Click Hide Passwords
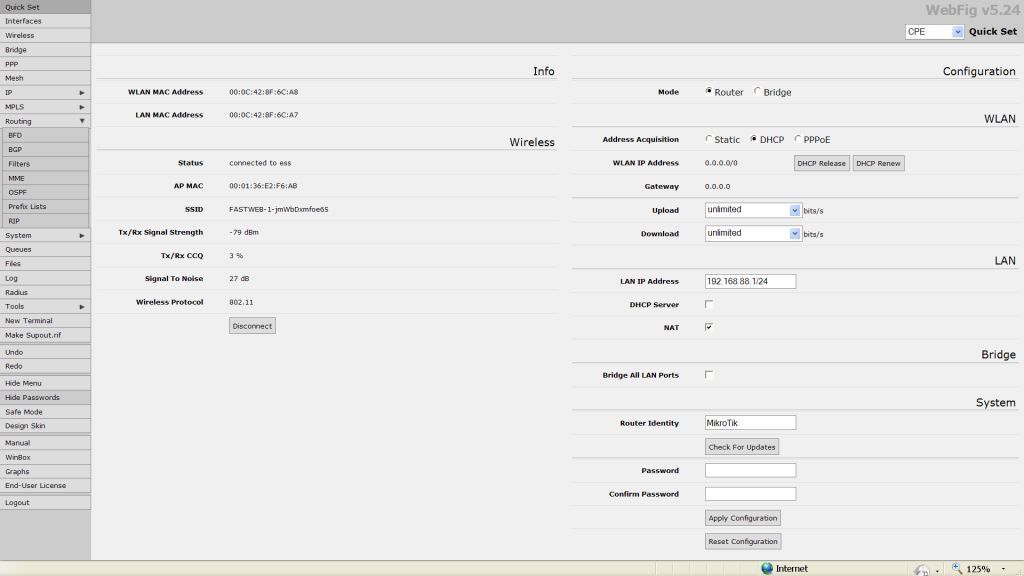 [45, 397]
